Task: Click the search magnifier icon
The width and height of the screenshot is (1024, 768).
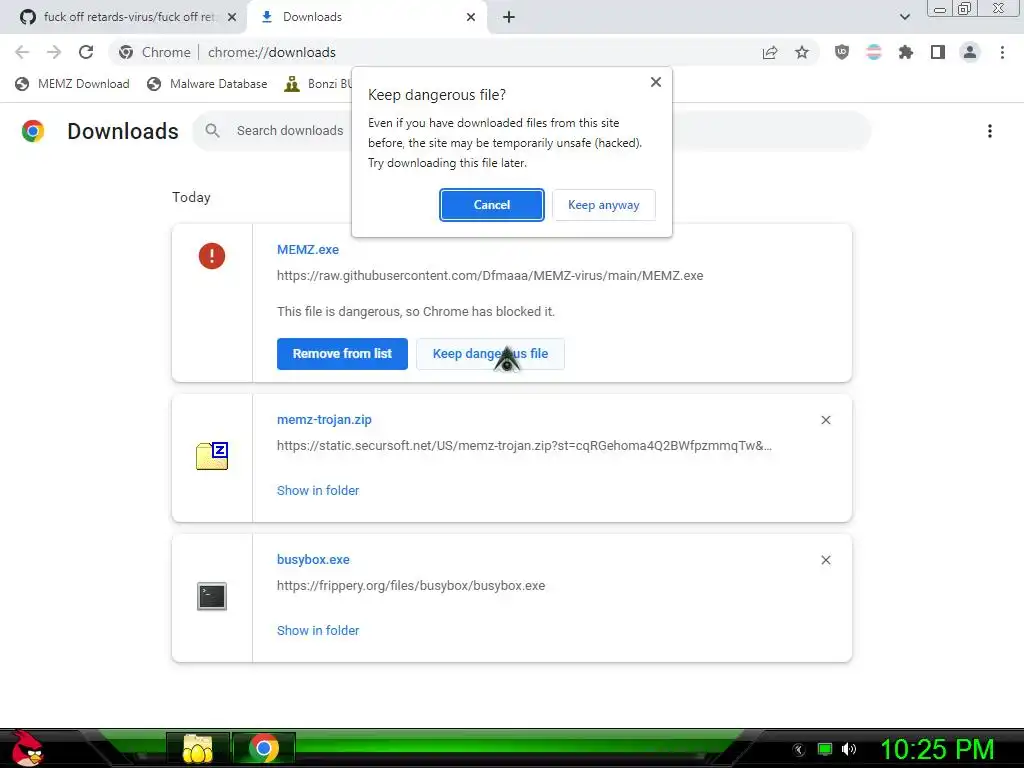Action: pos(212,131)
